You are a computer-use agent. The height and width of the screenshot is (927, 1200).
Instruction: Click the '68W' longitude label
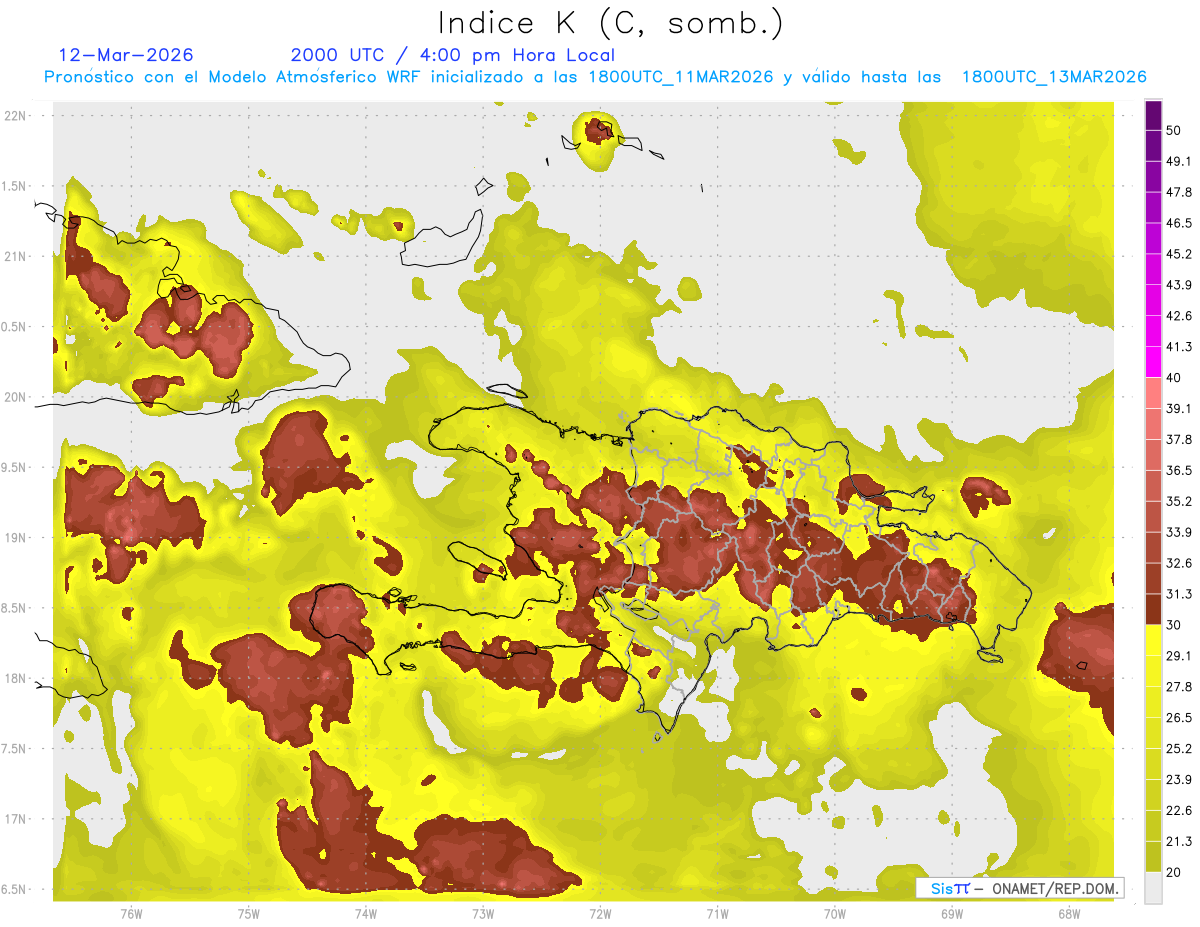point(1069,914)
